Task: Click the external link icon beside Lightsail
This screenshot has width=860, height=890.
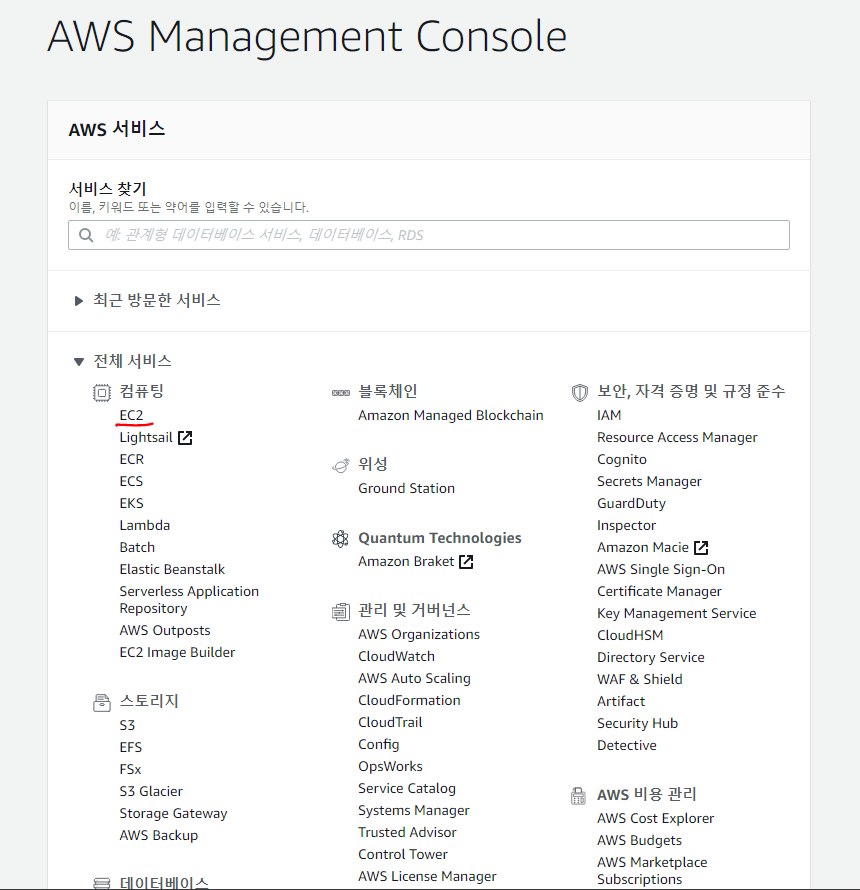Action: click(185, 438)
